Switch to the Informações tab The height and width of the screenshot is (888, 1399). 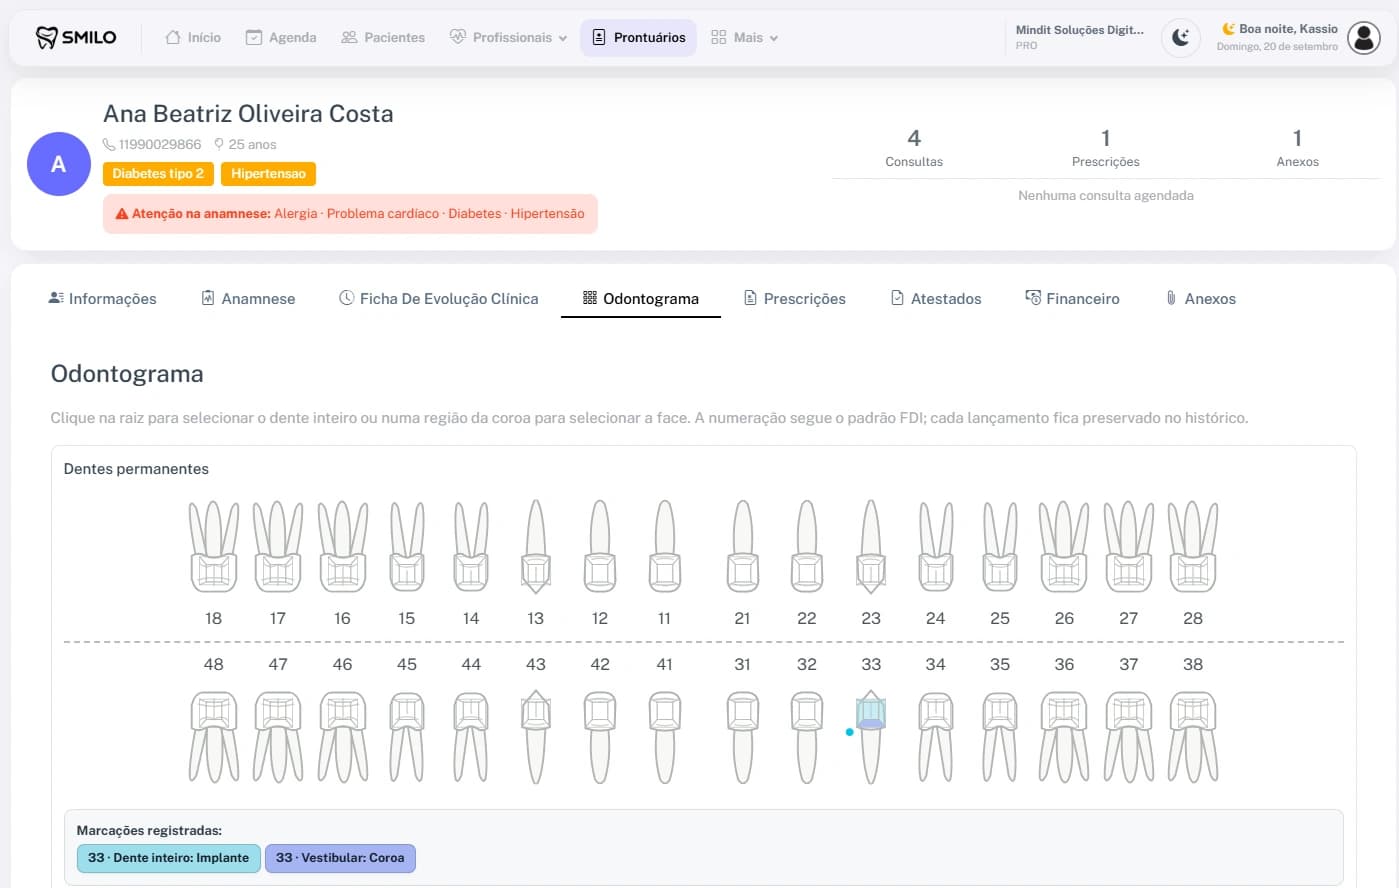(103, 298)
